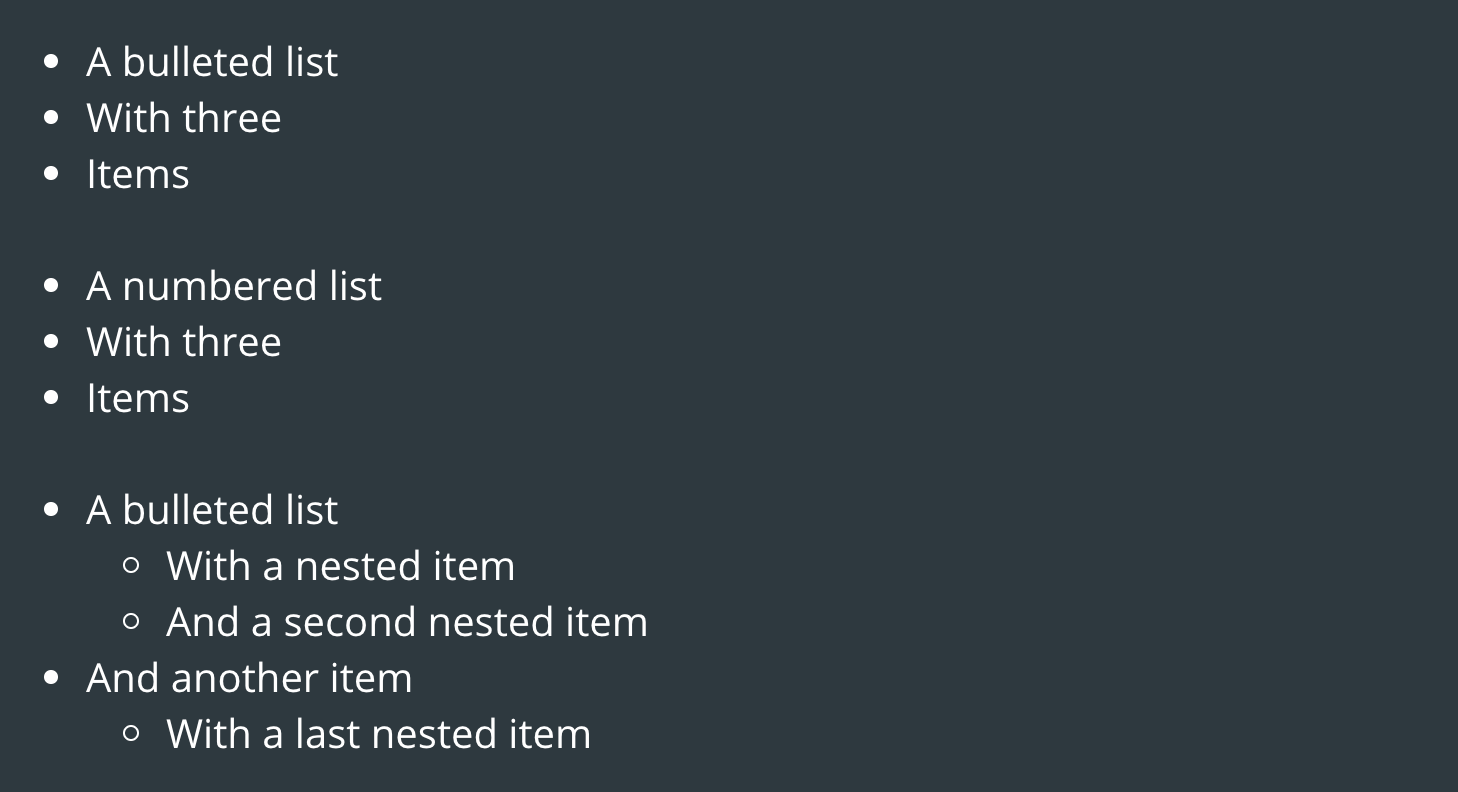The image size is (1458, 792).
Task: Click hollow bullet beside 'And a second nested item'
Action: point(131,622)
